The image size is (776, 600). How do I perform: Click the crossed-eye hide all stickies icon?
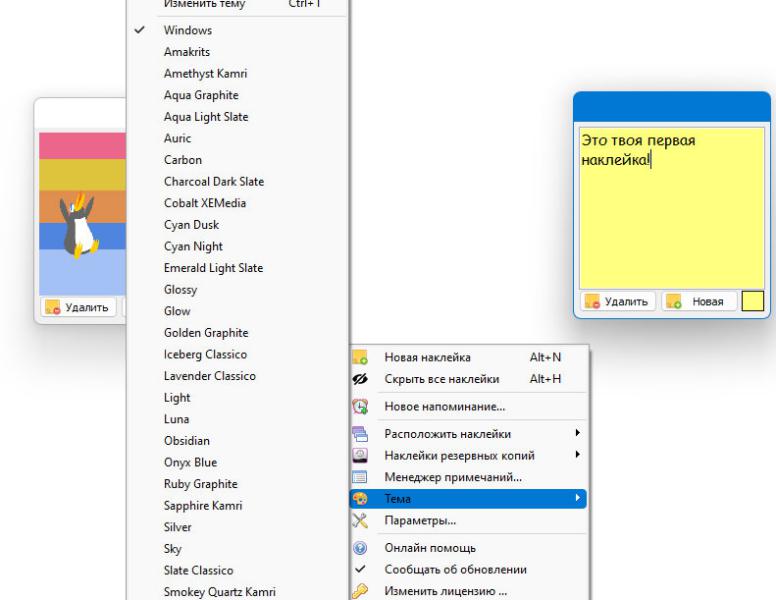360,379
